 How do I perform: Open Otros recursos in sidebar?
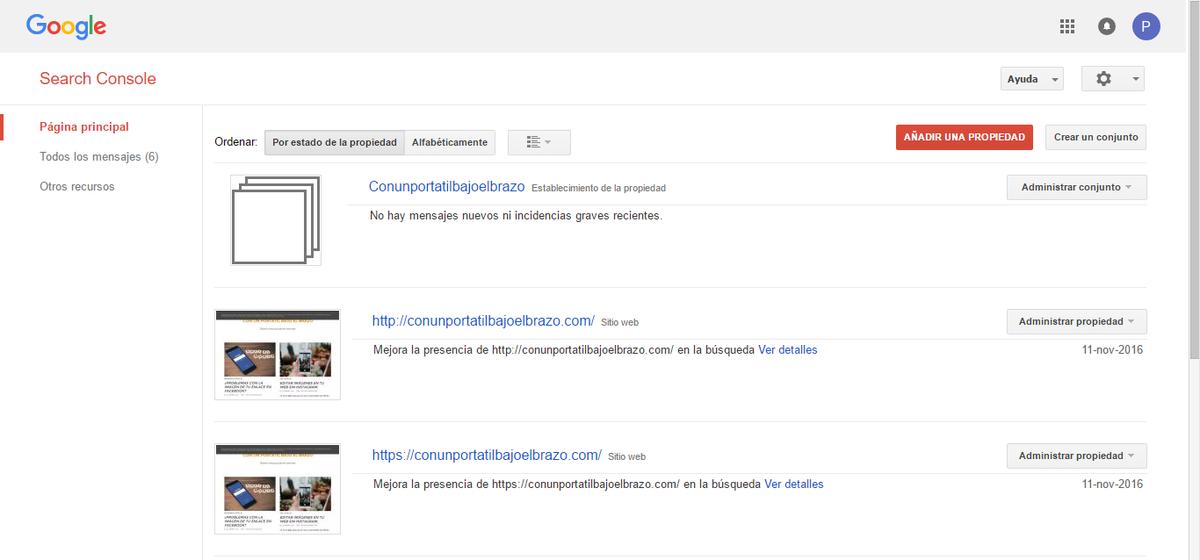[77, 186]
